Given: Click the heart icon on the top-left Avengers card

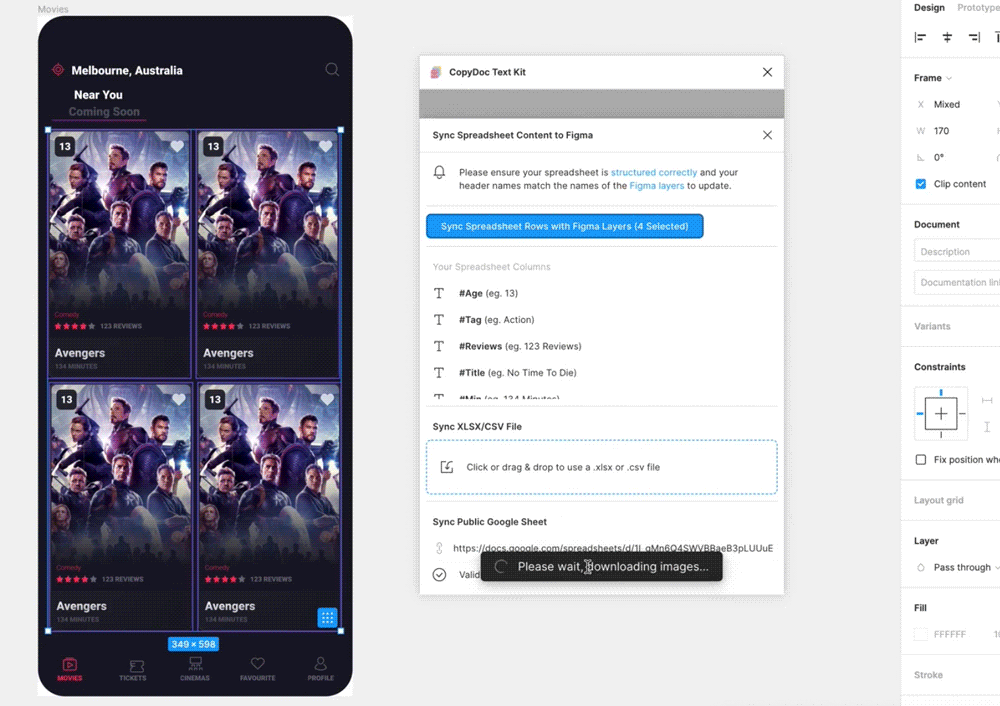Looking at the screenshot, I should [x=177, y=146].
